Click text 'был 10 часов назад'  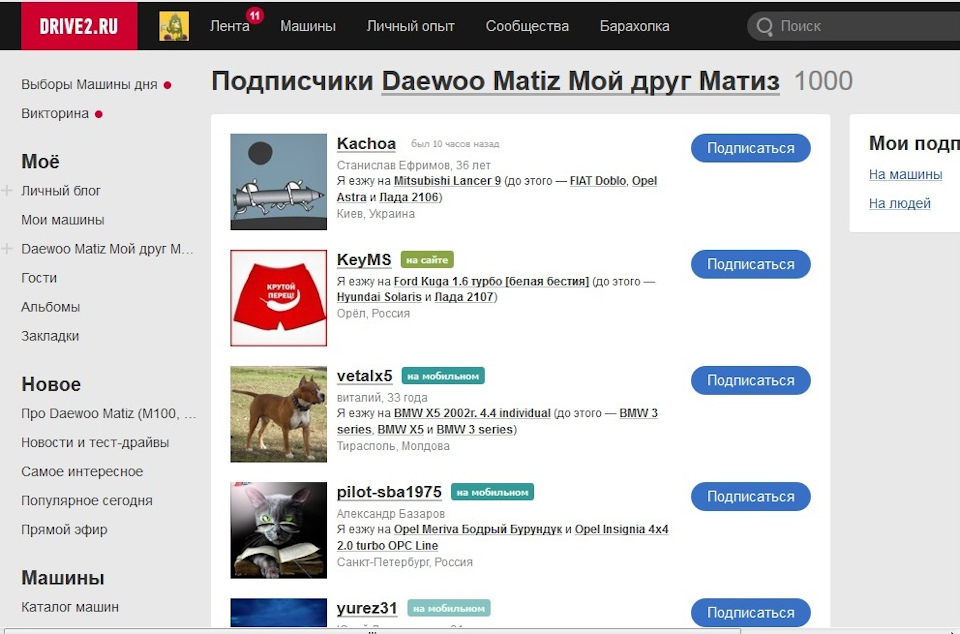[455, 144]
